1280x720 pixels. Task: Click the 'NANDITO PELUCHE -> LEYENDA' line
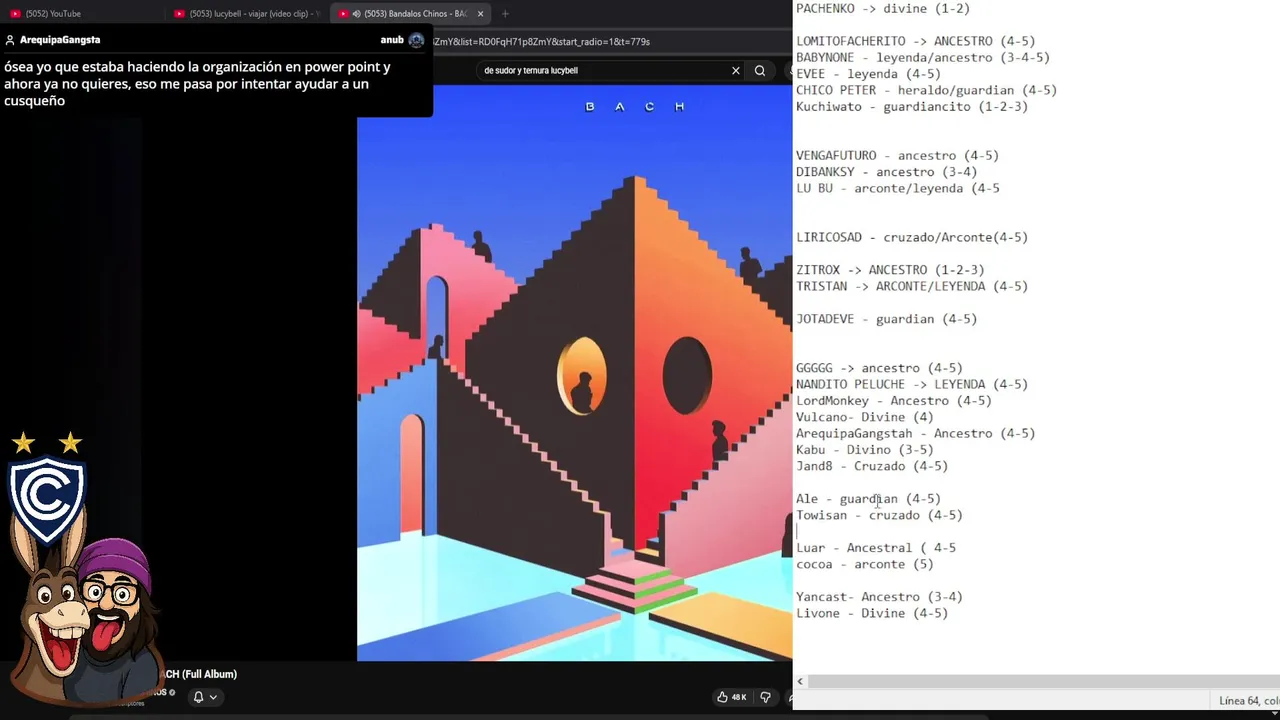912,384
